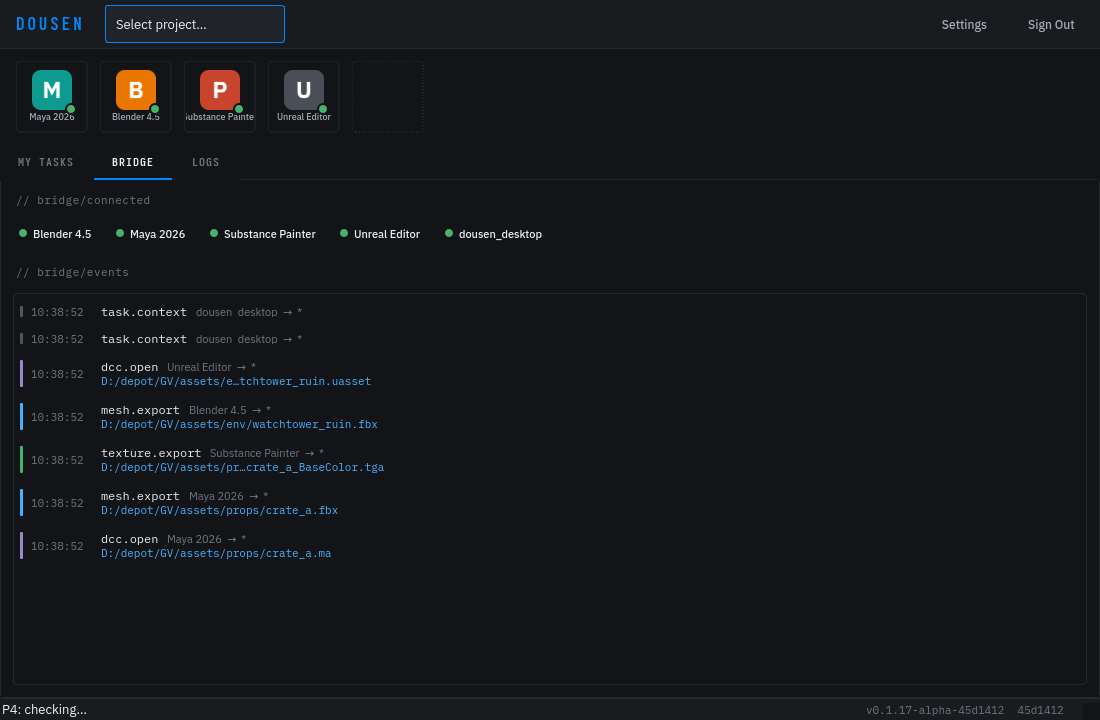Select the BRIDGE tab
The image size is (1100, 720).
tap(133, 162)
